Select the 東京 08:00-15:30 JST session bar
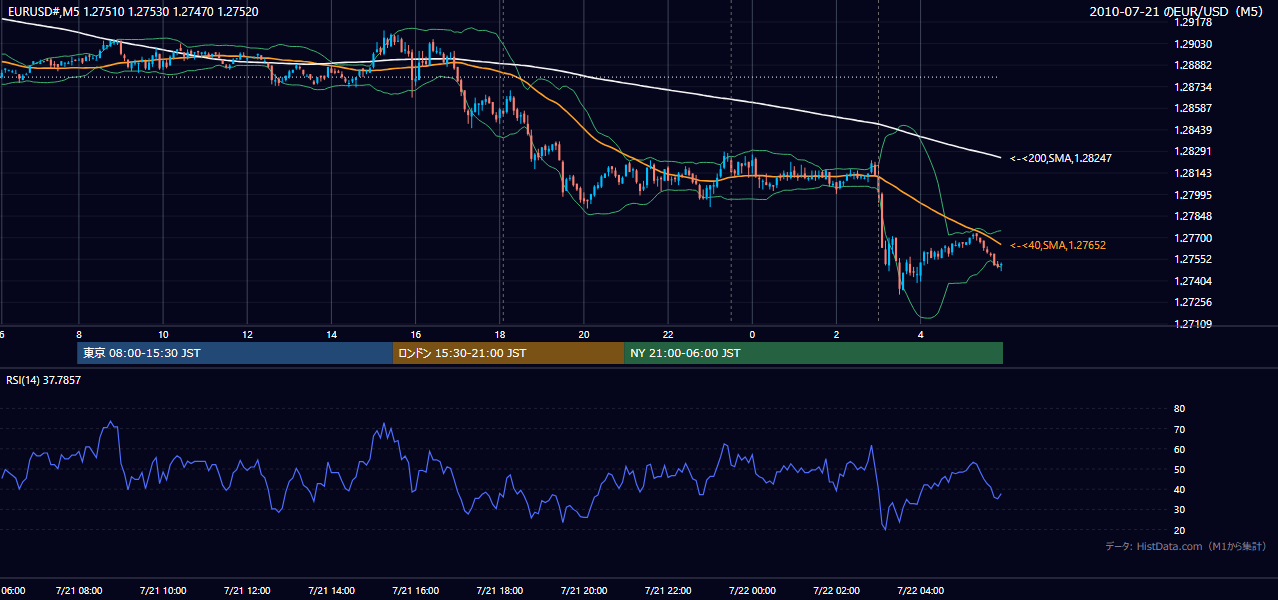Image resolution: width=1278 pixels, height=600 pixels. point(235,353)
